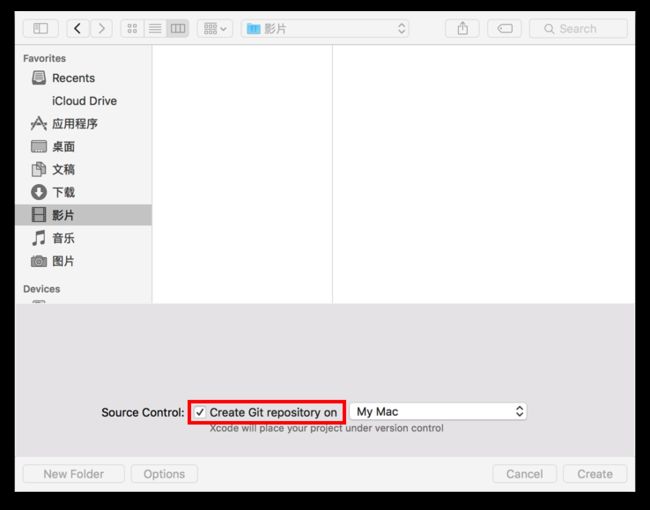The height and width of the screenshot is (510, 650).
Task: Click the film strip icon beside 影片
Action: tap(39, 215)
